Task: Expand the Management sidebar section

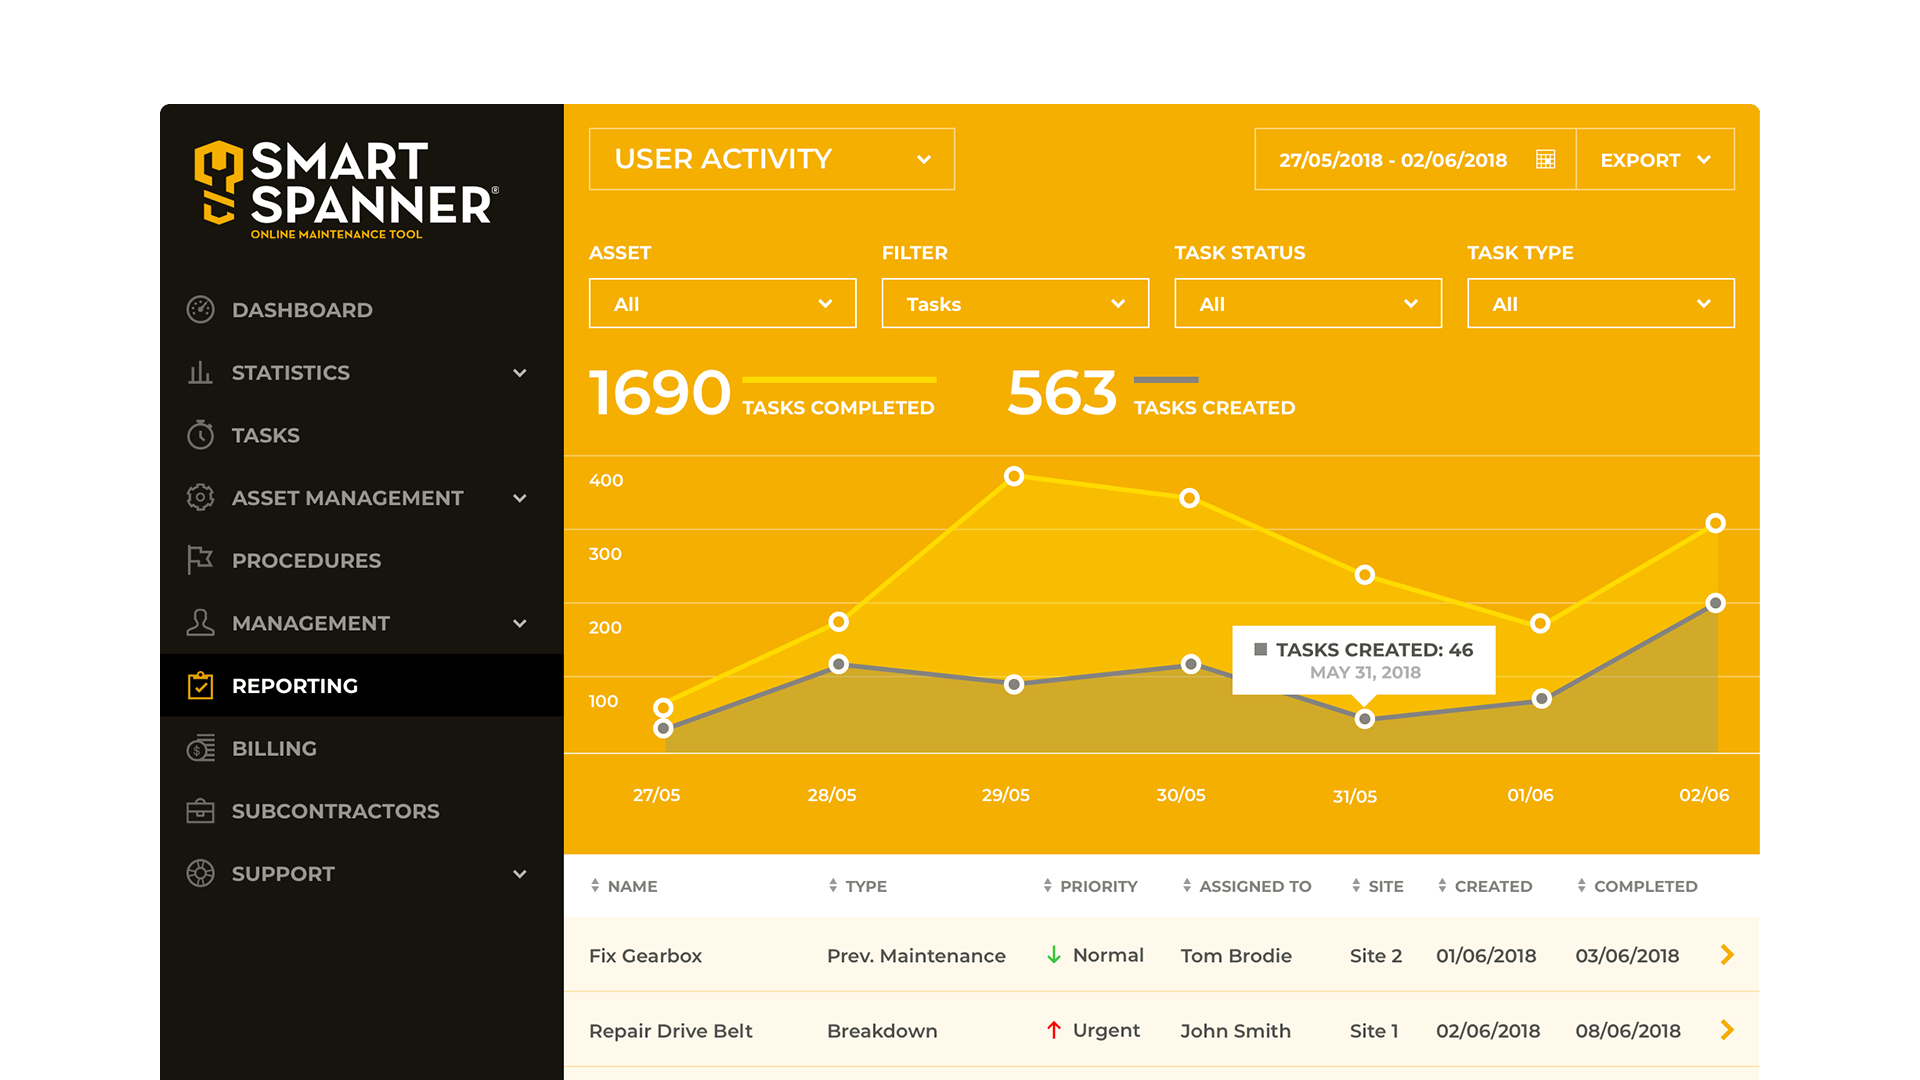Action: (518, 623)
